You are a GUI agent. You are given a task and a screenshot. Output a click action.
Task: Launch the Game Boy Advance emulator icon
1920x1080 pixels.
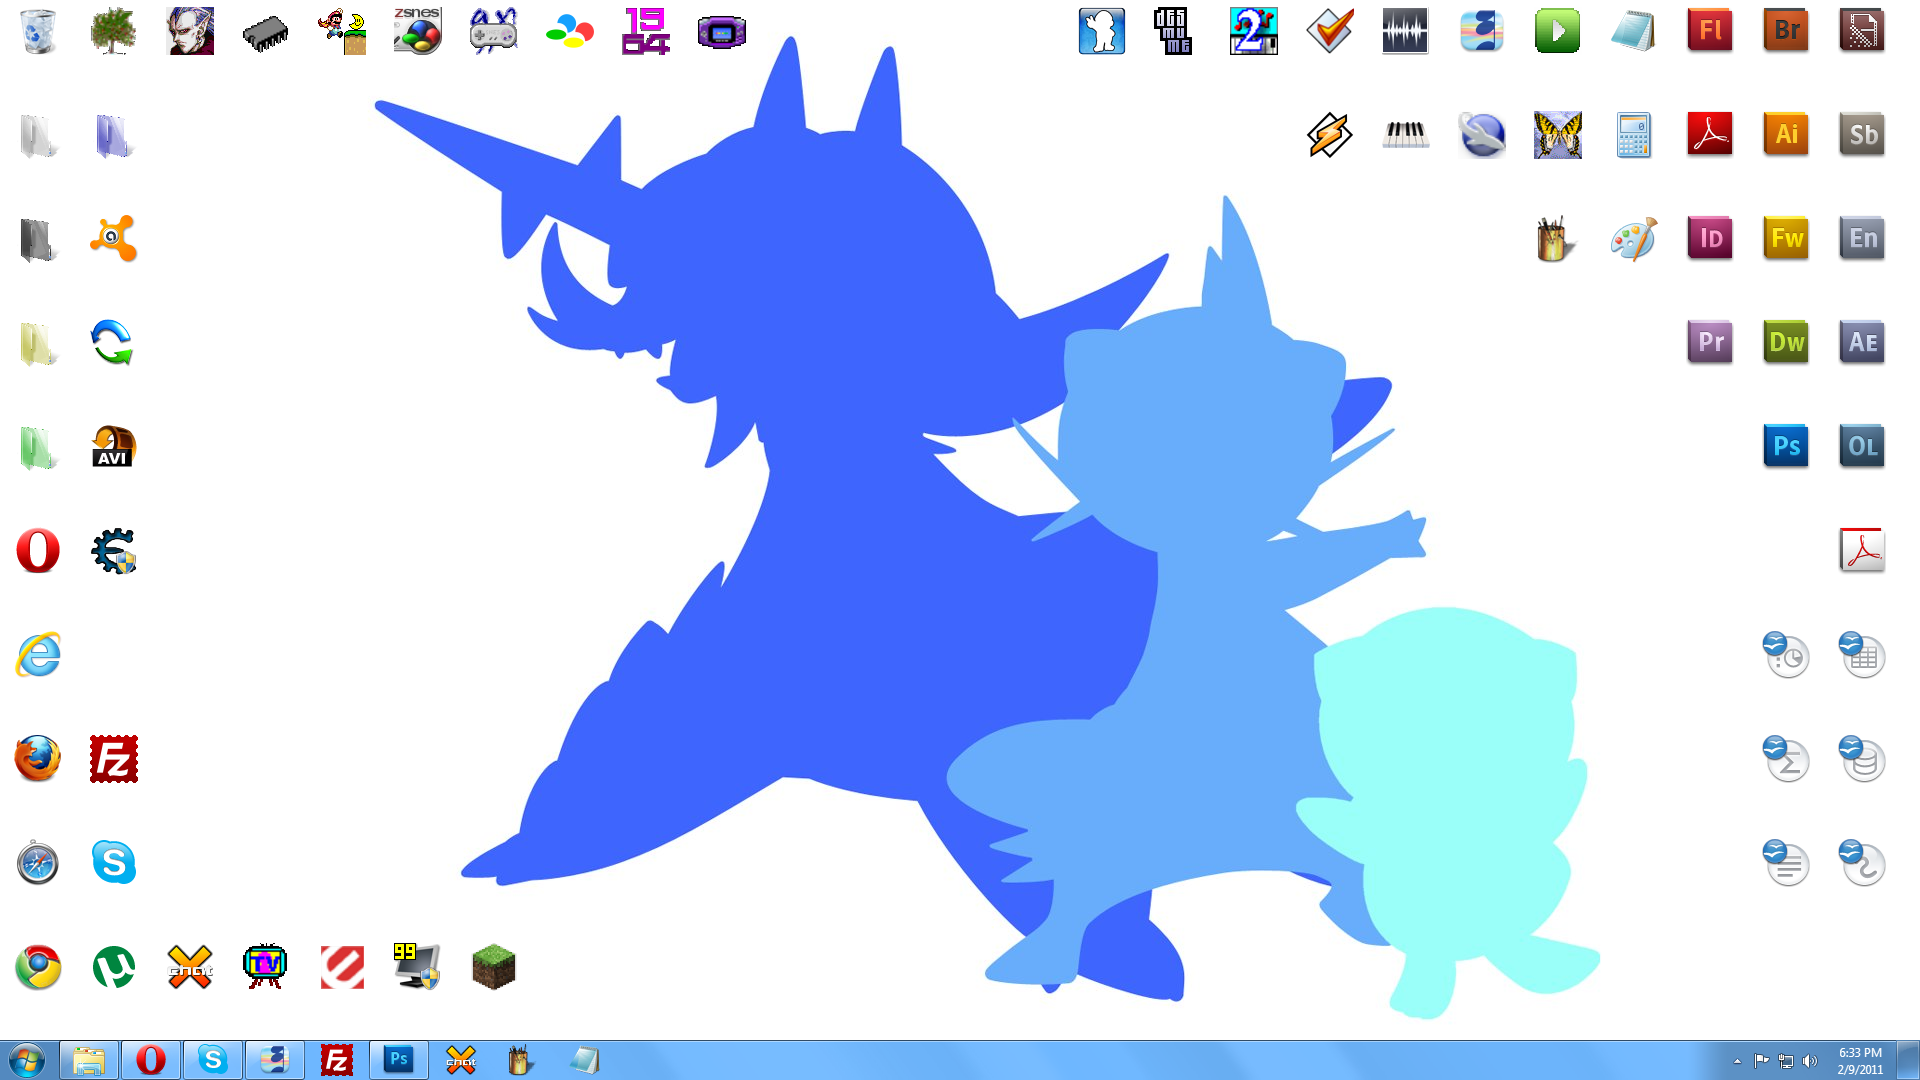pos(722,31)
